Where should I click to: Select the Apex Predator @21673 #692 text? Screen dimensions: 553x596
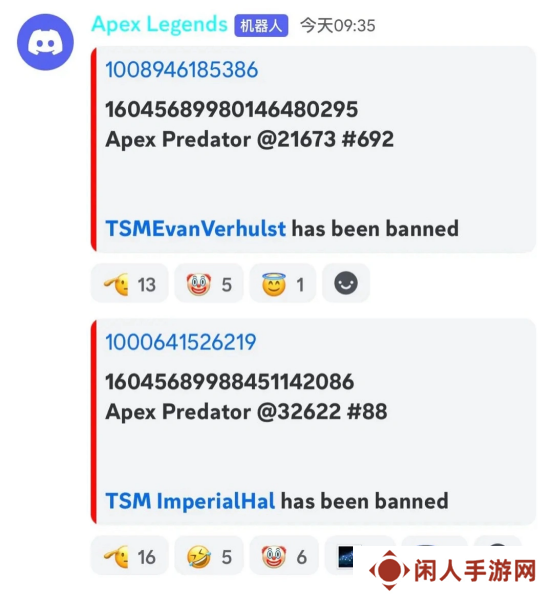[x=249, y=139]
